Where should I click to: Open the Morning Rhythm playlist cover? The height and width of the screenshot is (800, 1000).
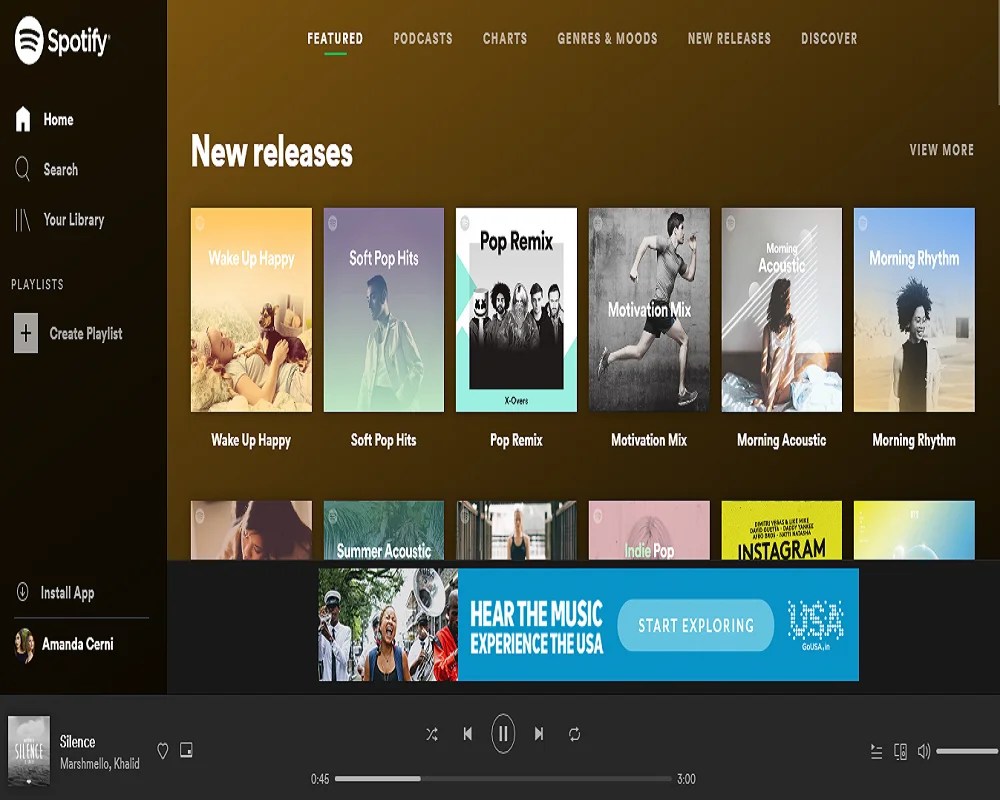tap(915, 309)
